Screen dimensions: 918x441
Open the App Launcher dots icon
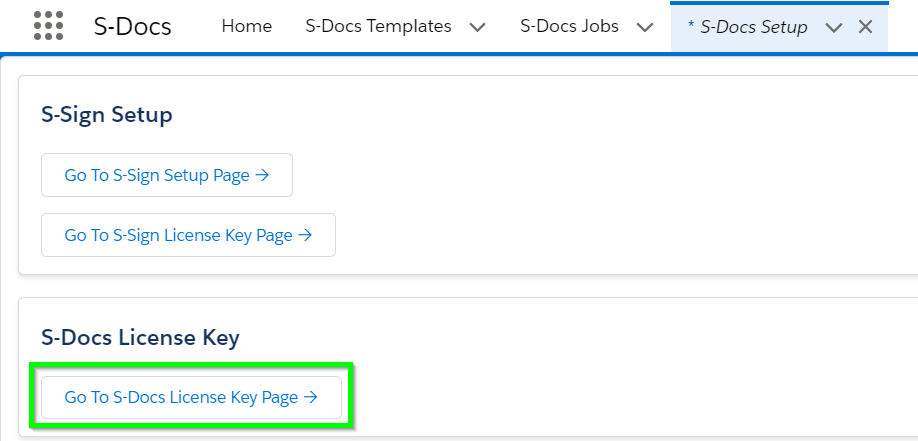pyautogui.click(x=49, y=26)
